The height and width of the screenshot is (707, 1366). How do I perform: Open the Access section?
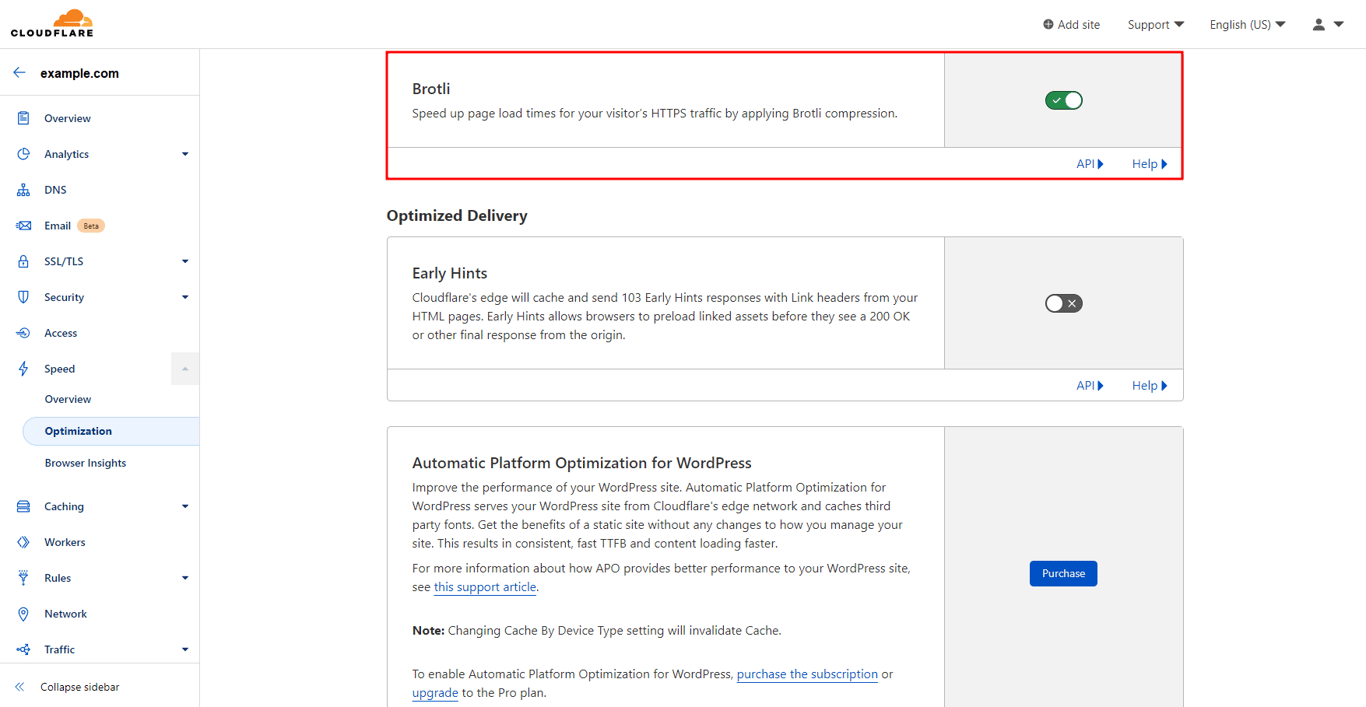pyautogui.click(x=61, y=332)
